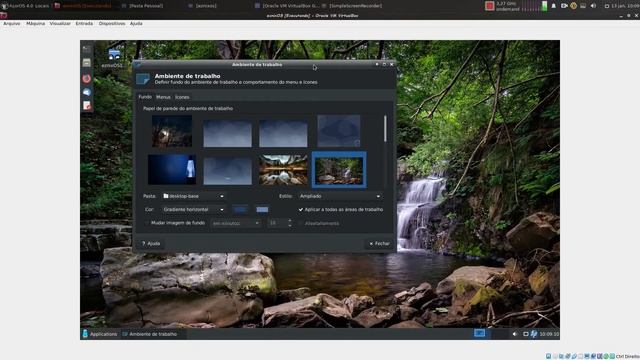
Task: Click the workspace switcher in guest panel
Action: point(480,333)
